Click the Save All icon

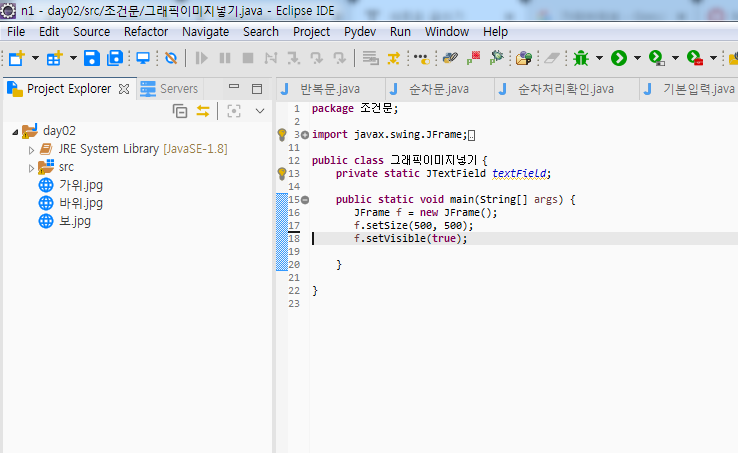[x=115, y=58]
